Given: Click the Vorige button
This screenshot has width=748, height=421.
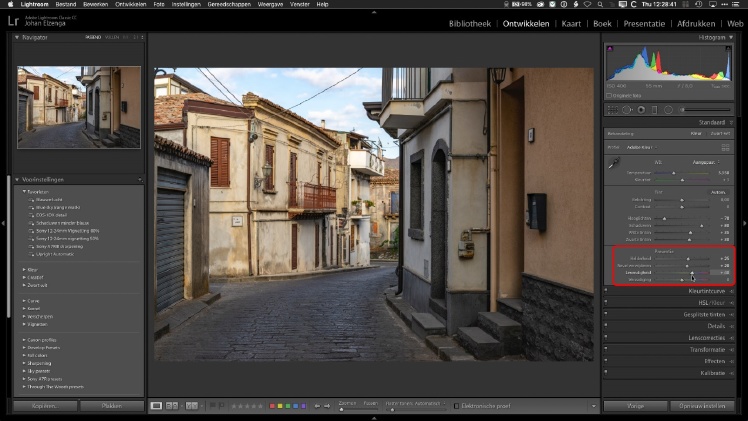Looking at the screenshot, I should 635,406.
